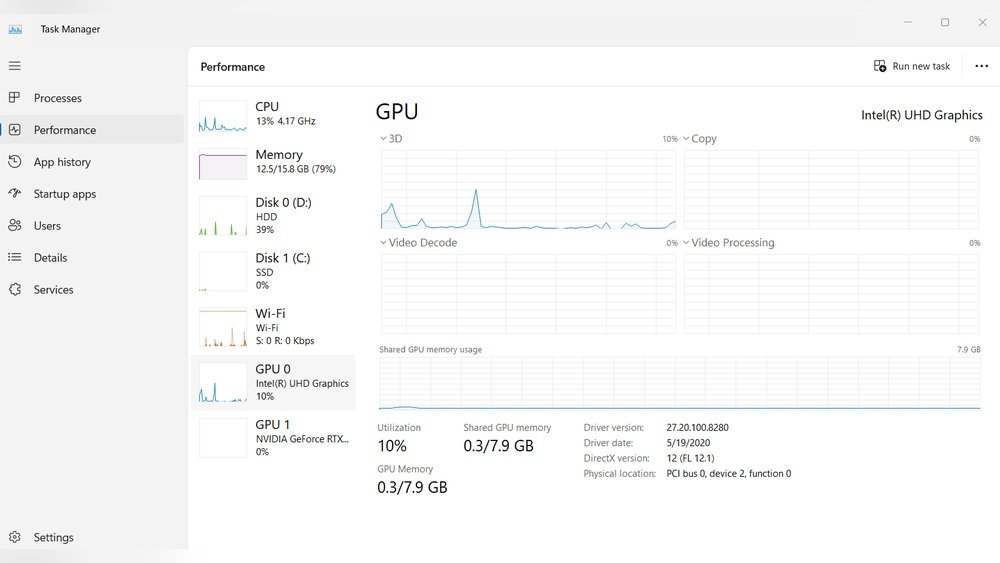The width and height of the screenshot is (1000, 563).
Task: Click the Run new task button
Action: pos(911,66)
